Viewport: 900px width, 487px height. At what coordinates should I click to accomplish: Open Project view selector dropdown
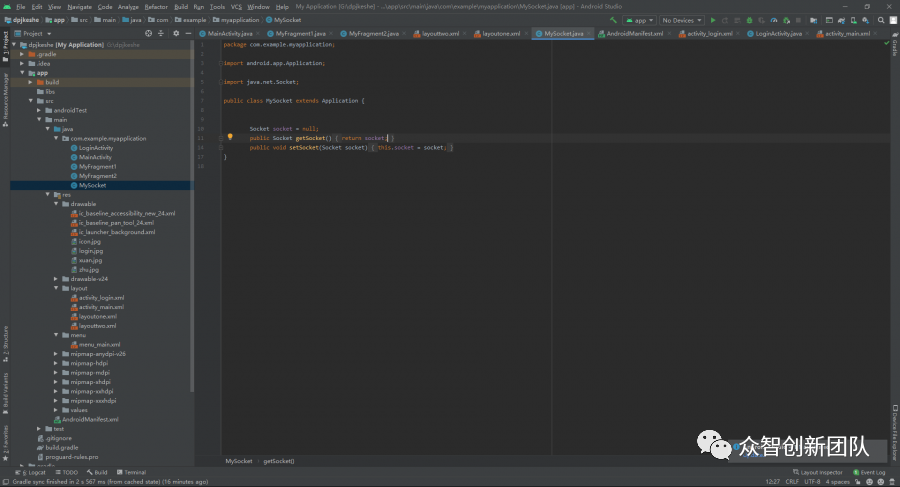click(x=33, y=33)
